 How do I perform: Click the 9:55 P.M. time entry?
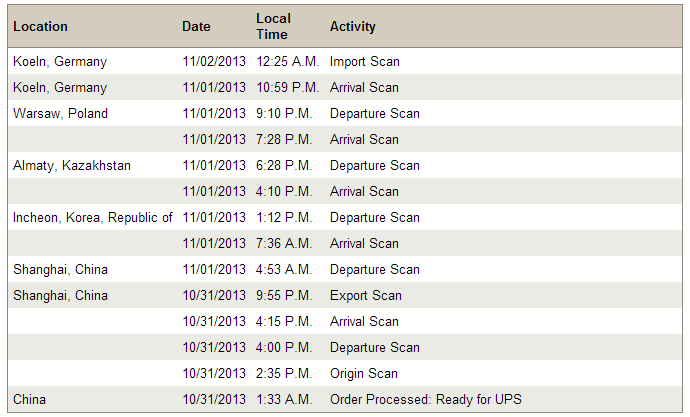(284, 296)
